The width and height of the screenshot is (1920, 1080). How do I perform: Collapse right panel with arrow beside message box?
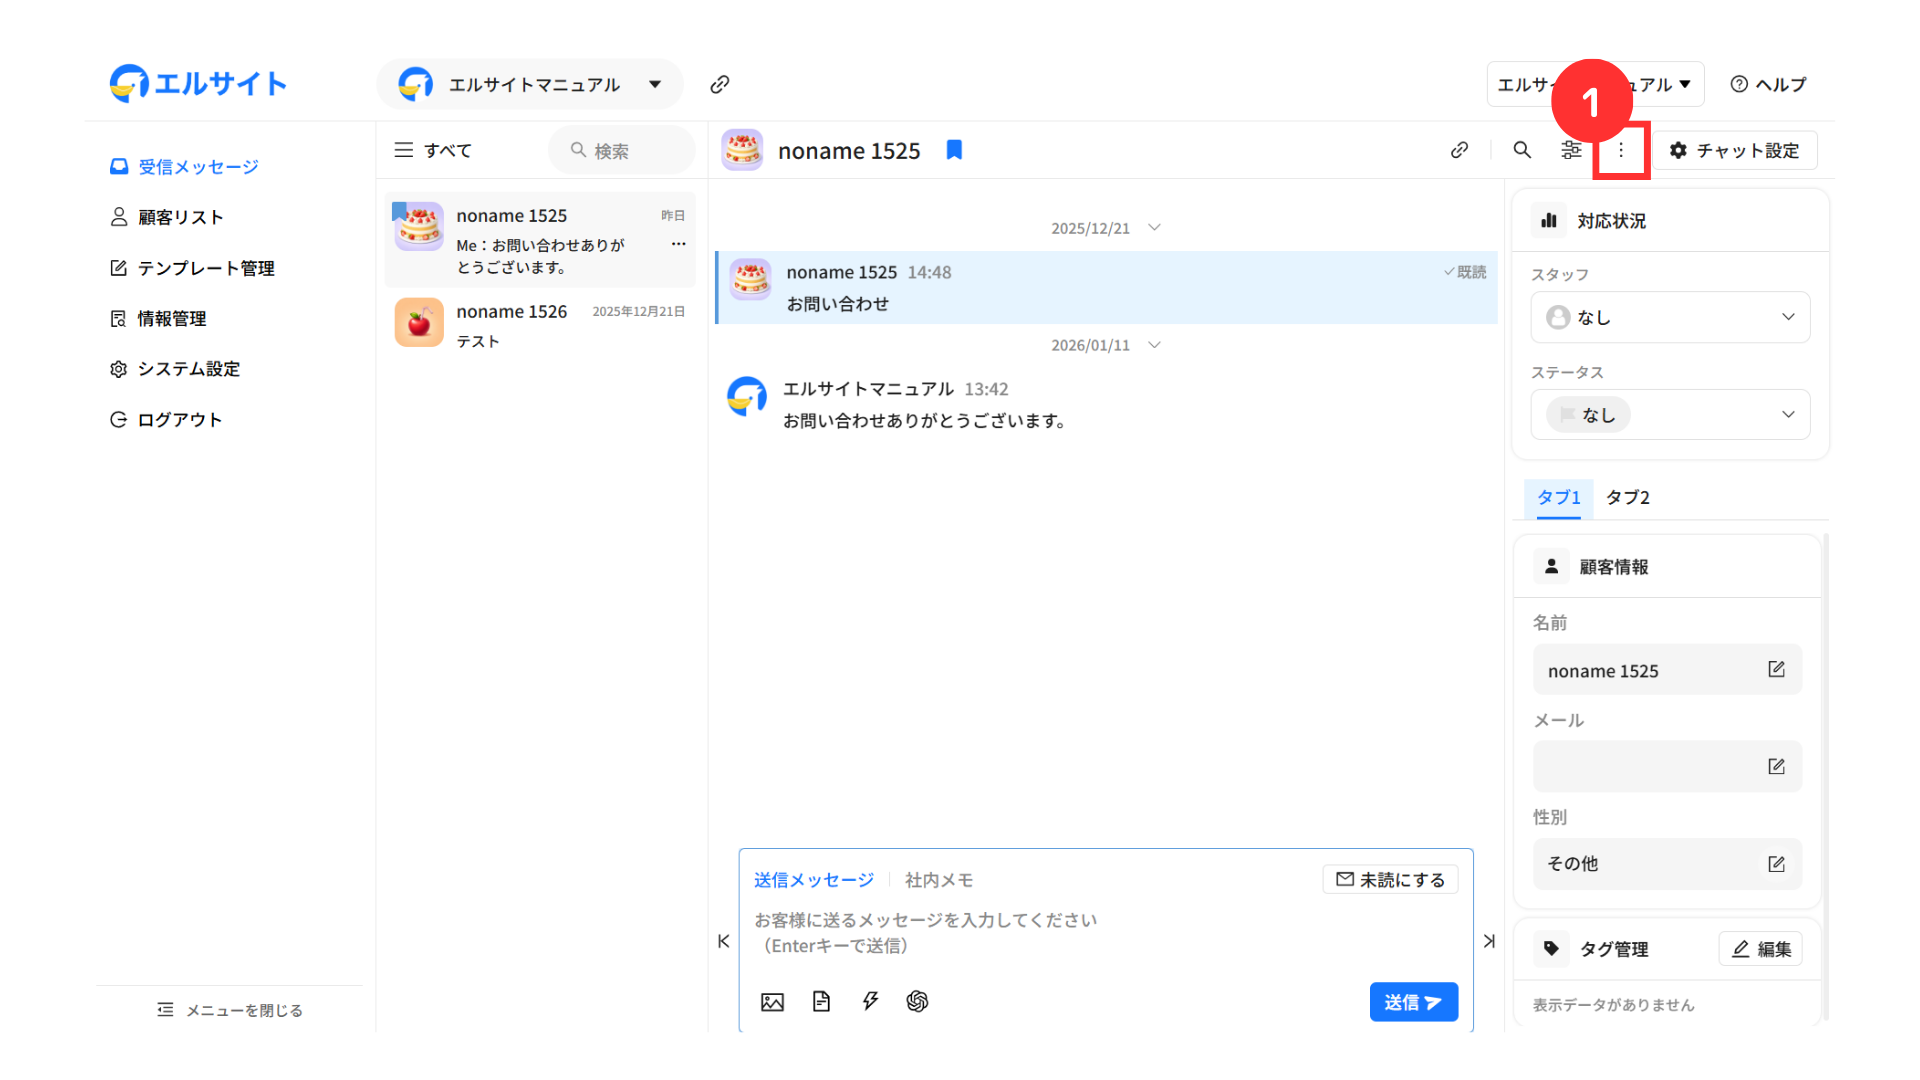click(1489, 941)
